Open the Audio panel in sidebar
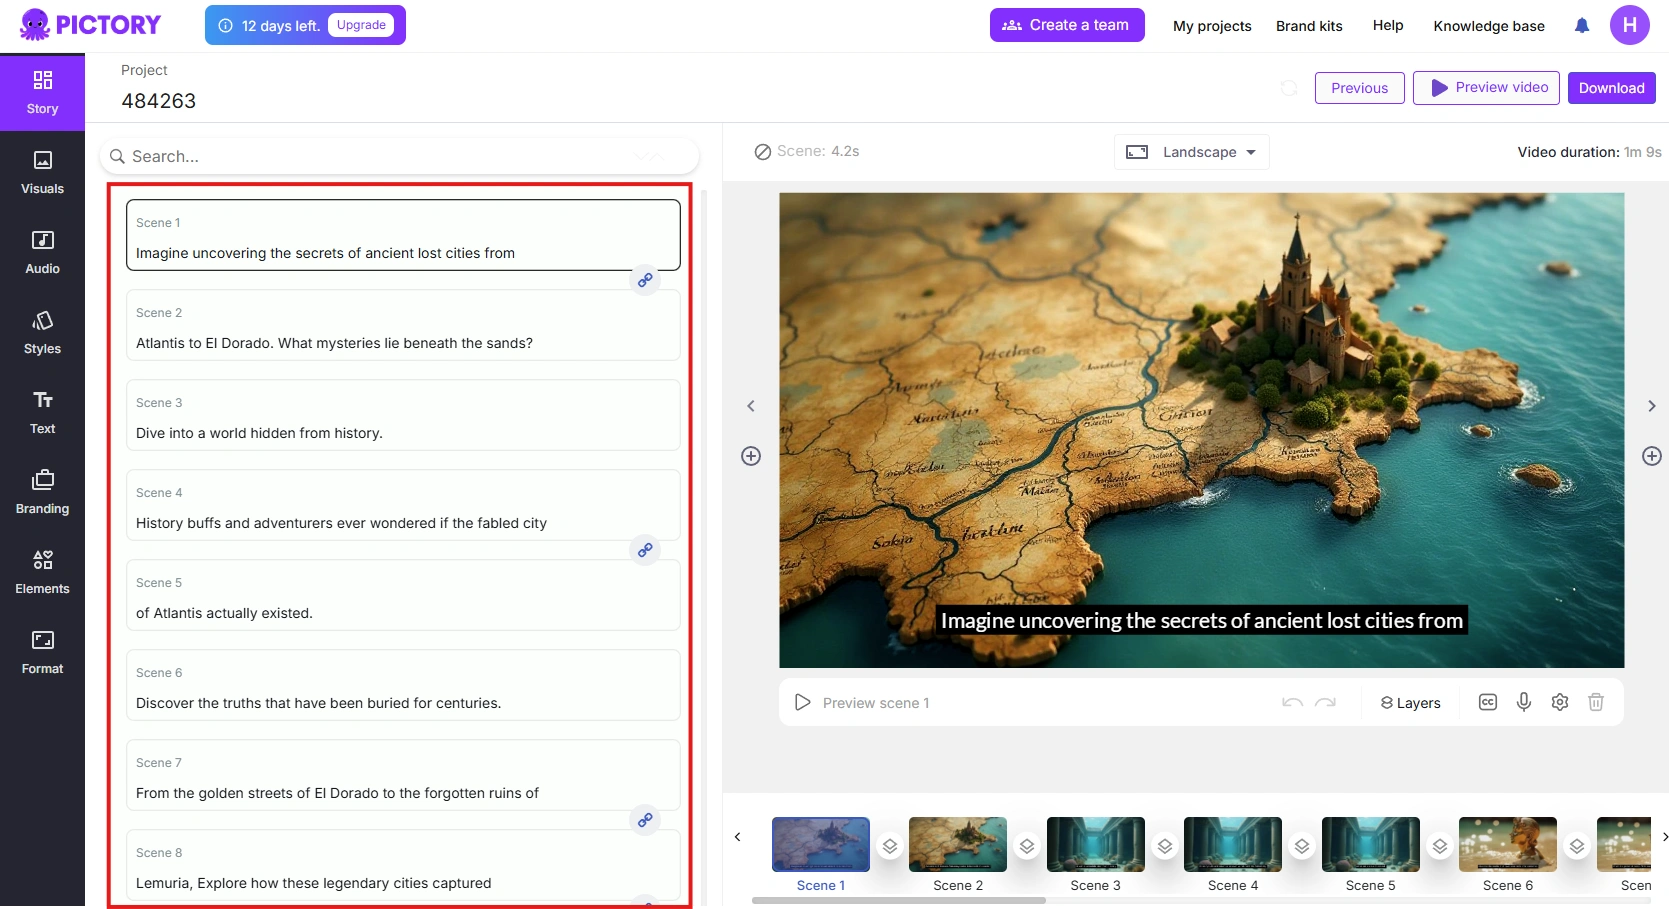 (x=42, y=252)
